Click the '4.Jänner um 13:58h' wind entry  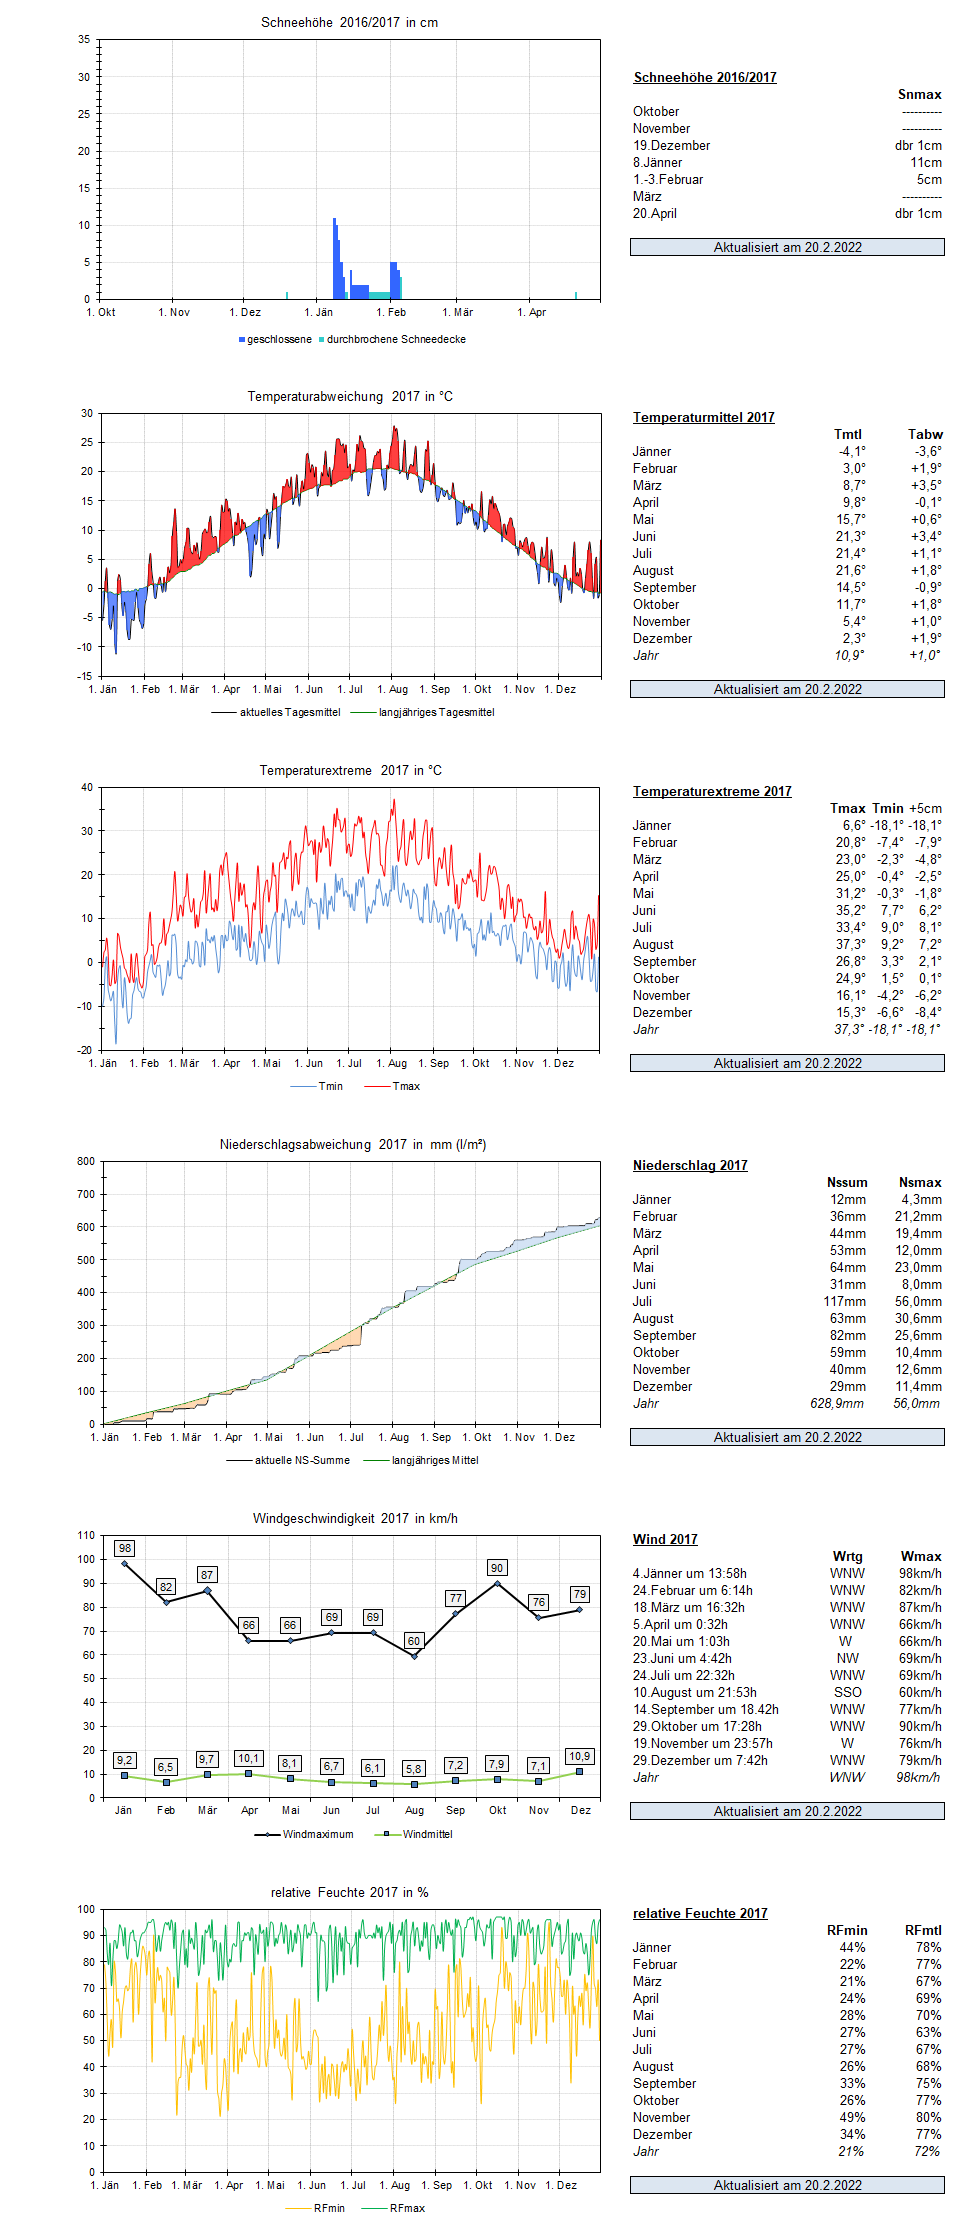pos(690,1573)
